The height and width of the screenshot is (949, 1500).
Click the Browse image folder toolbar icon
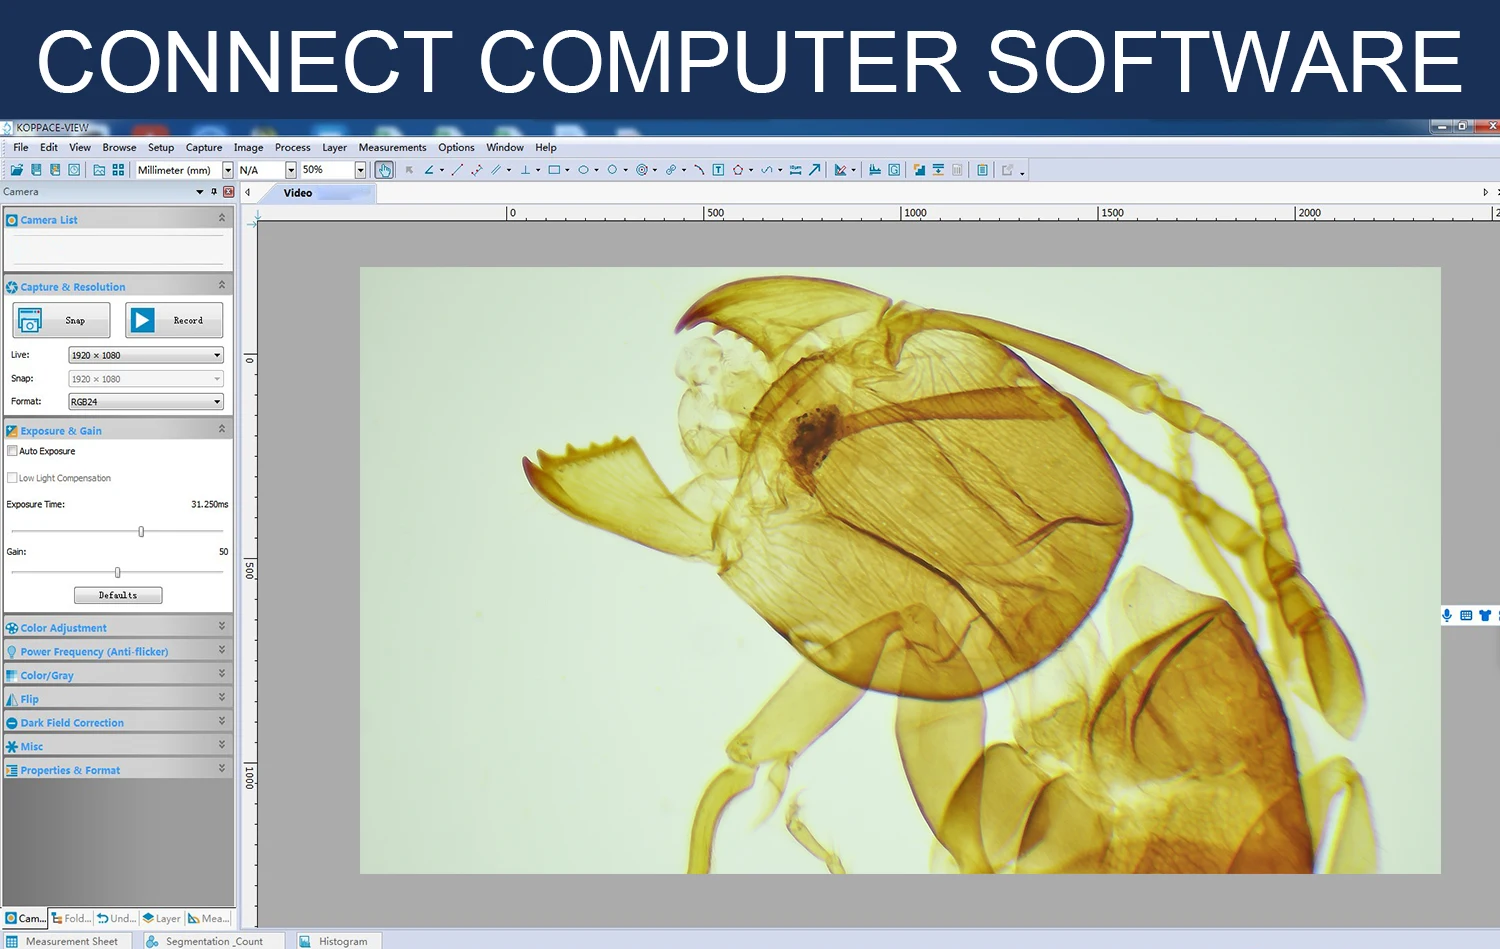pos(99,170)
